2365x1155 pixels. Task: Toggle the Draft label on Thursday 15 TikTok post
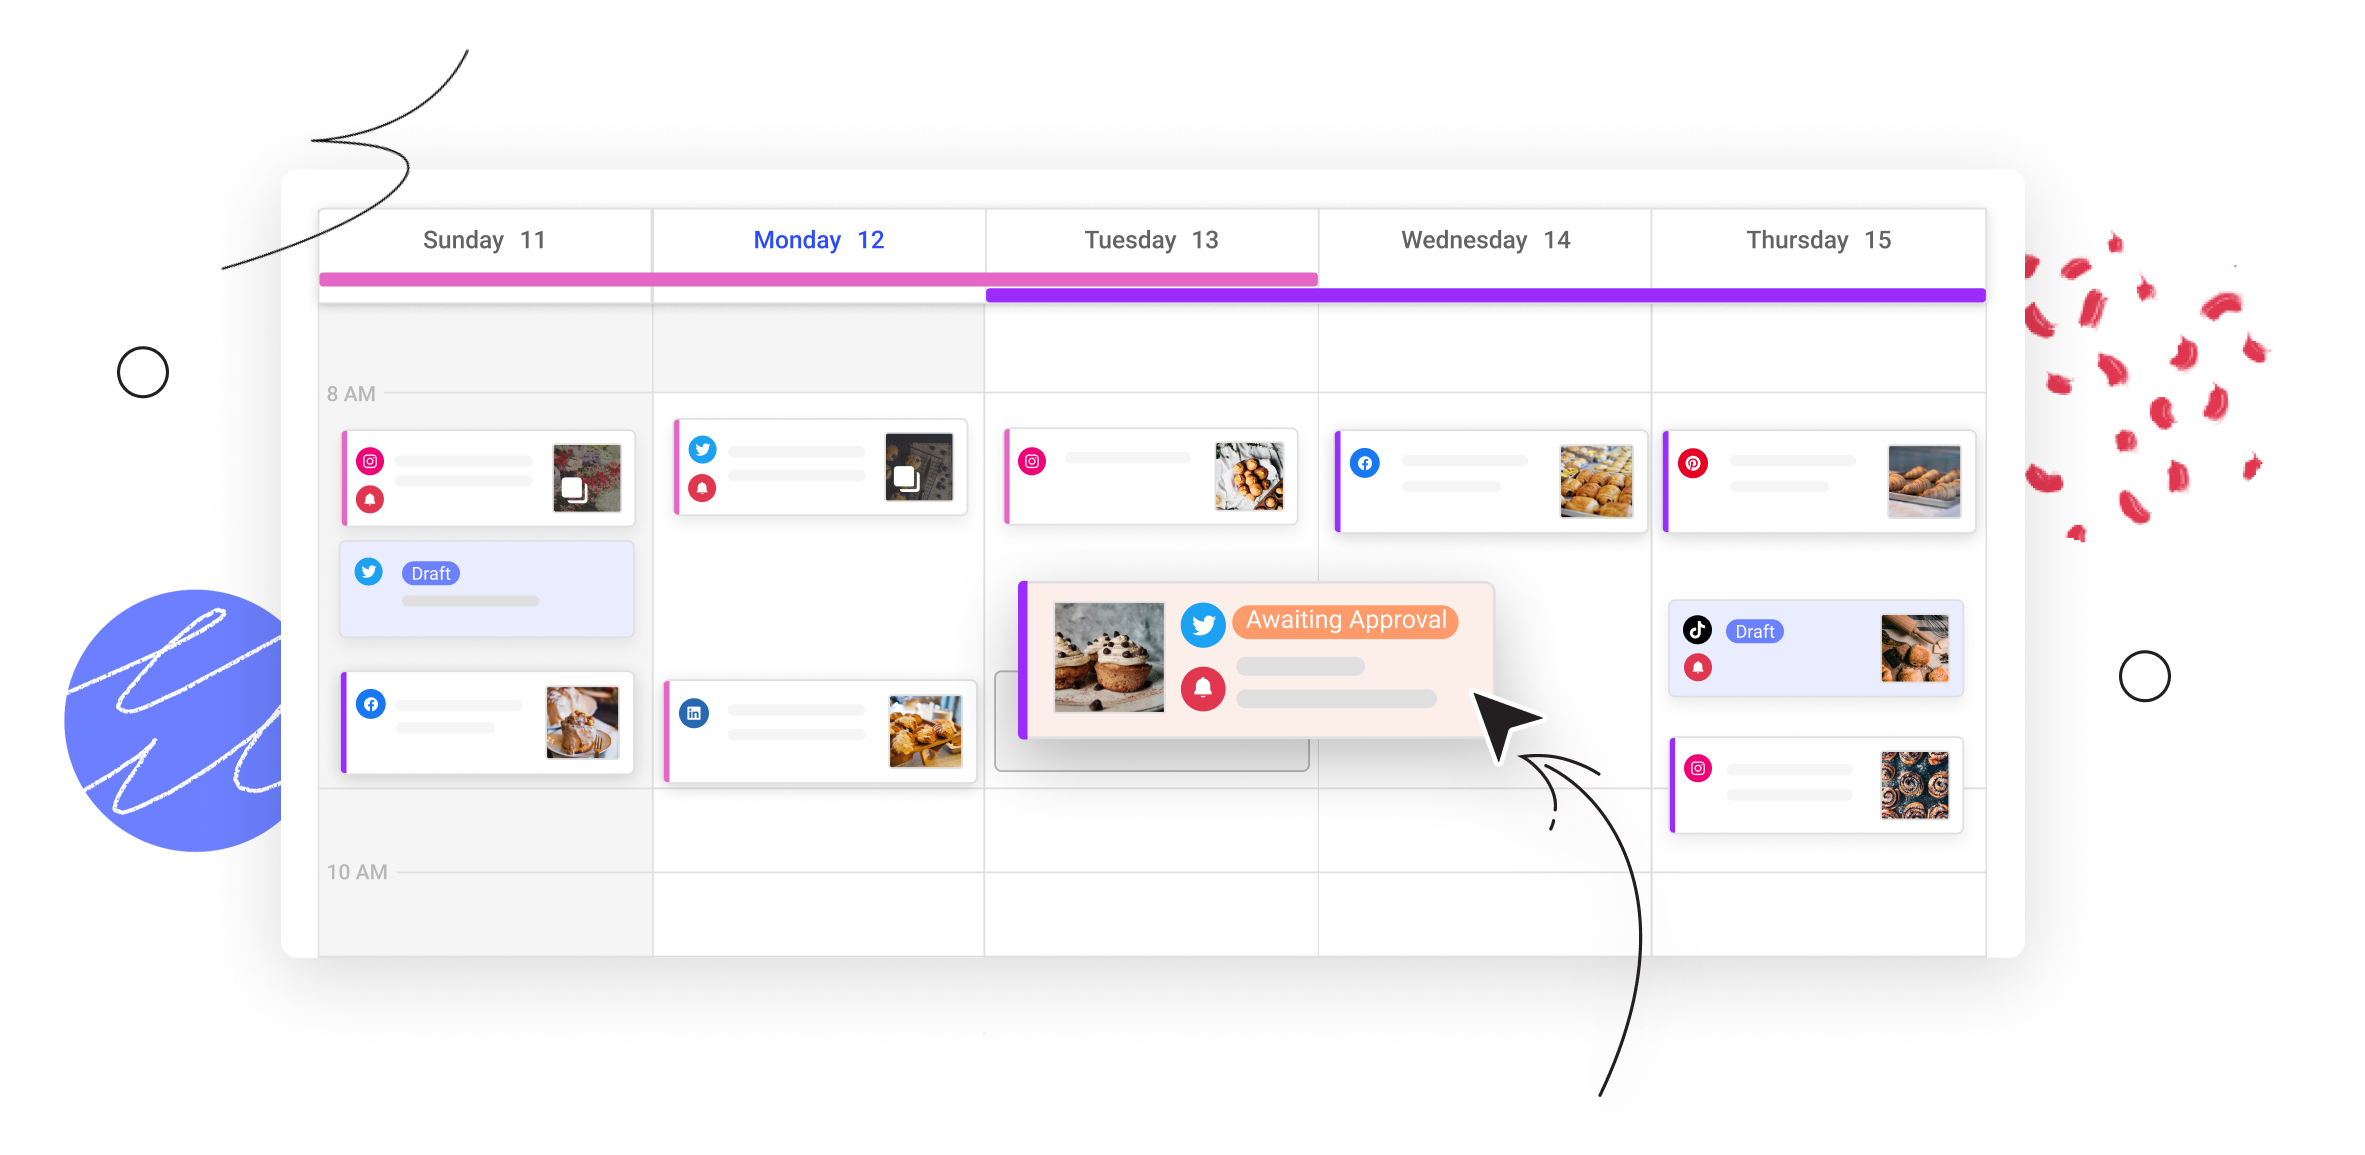click(x=1753, y=630)
